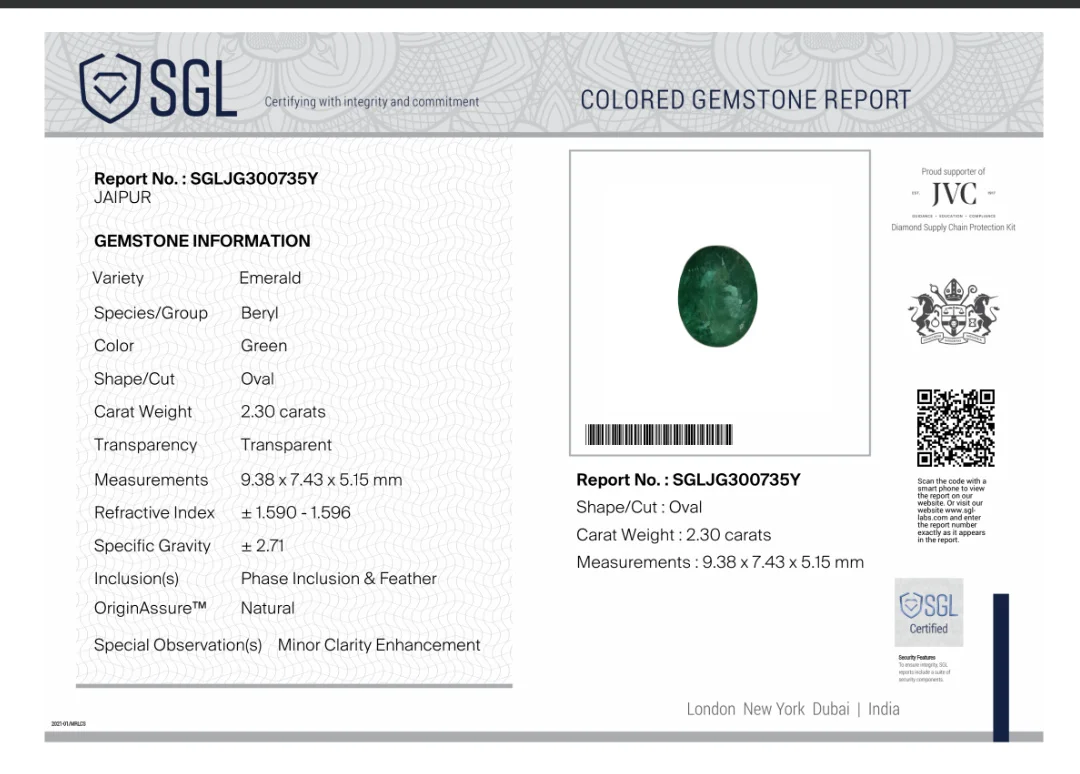Click the 'Color' label
Screen dimensions: 1080x774
(114, 346)
